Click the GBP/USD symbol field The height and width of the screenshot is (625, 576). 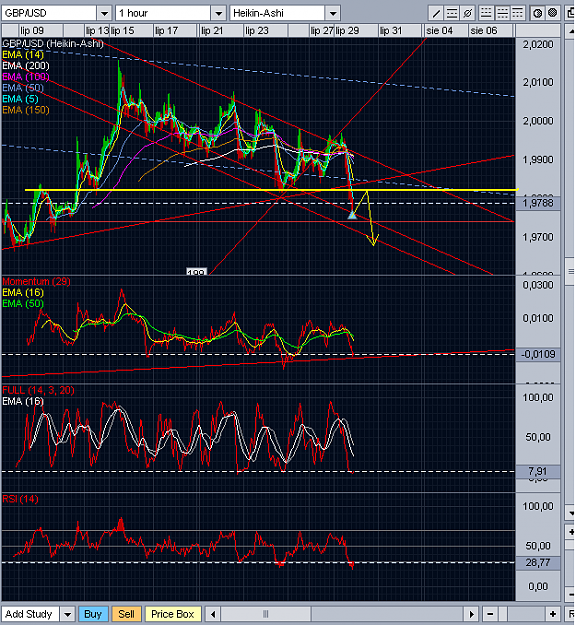coord(49,13)
